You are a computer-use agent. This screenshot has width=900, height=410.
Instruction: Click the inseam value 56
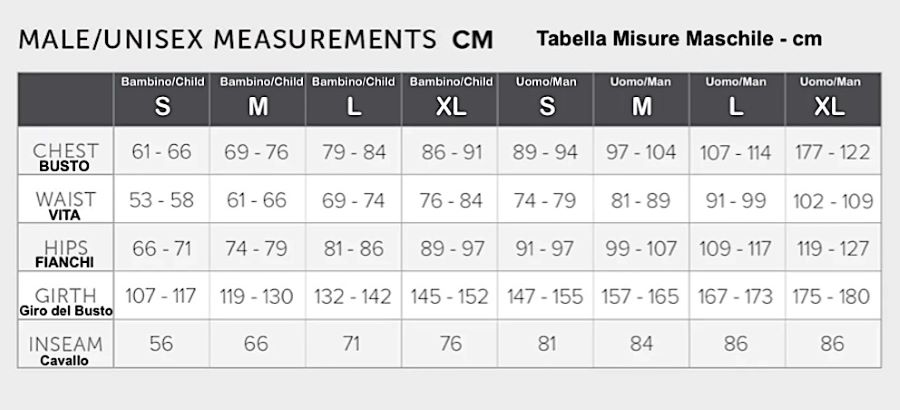[161, 344]
